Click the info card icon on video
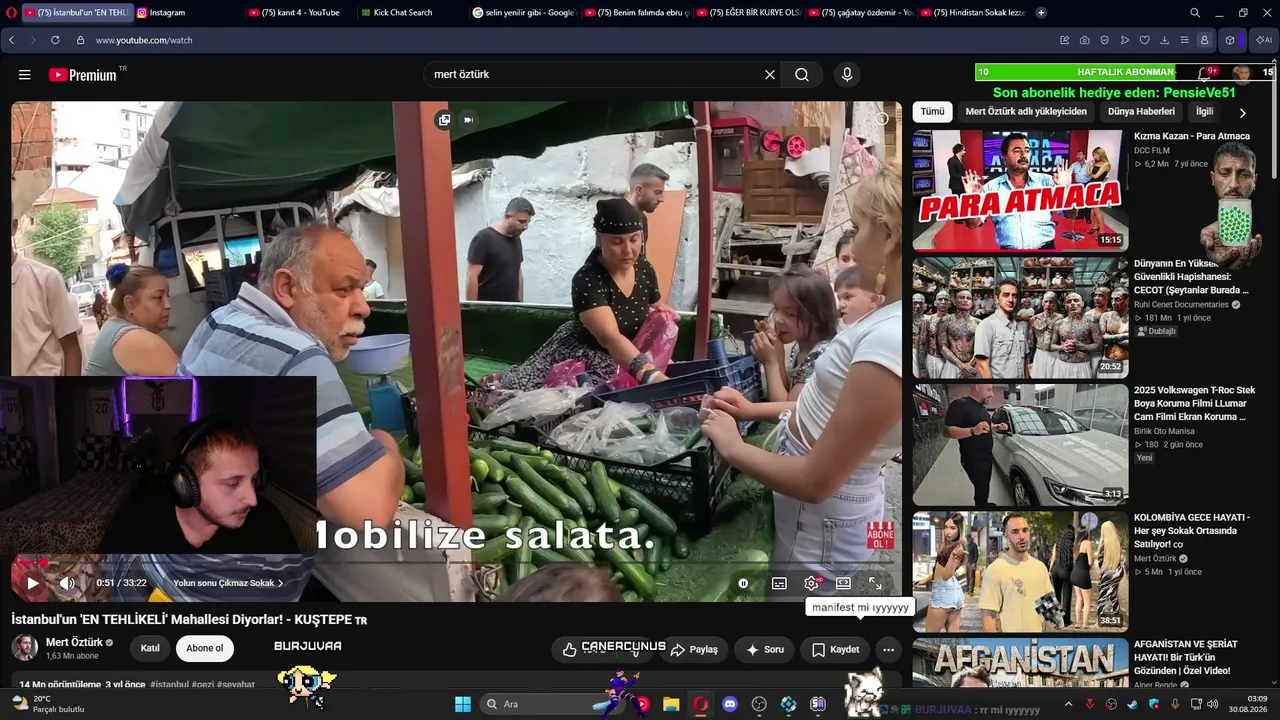1280x720 pixels. pyautogui.click(x=882, y=119)
